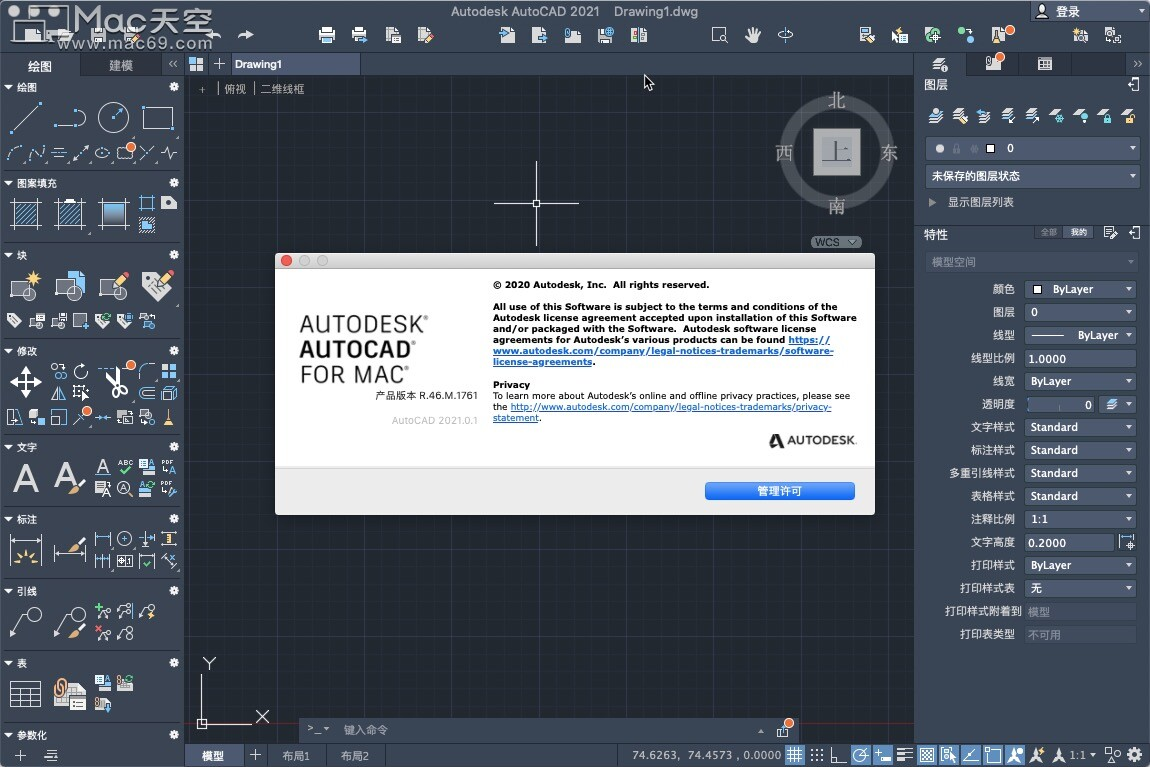Viewport: 1150px width, 767px height.
Task: Toggle grid display in status bar
Action: click(794, 755)
